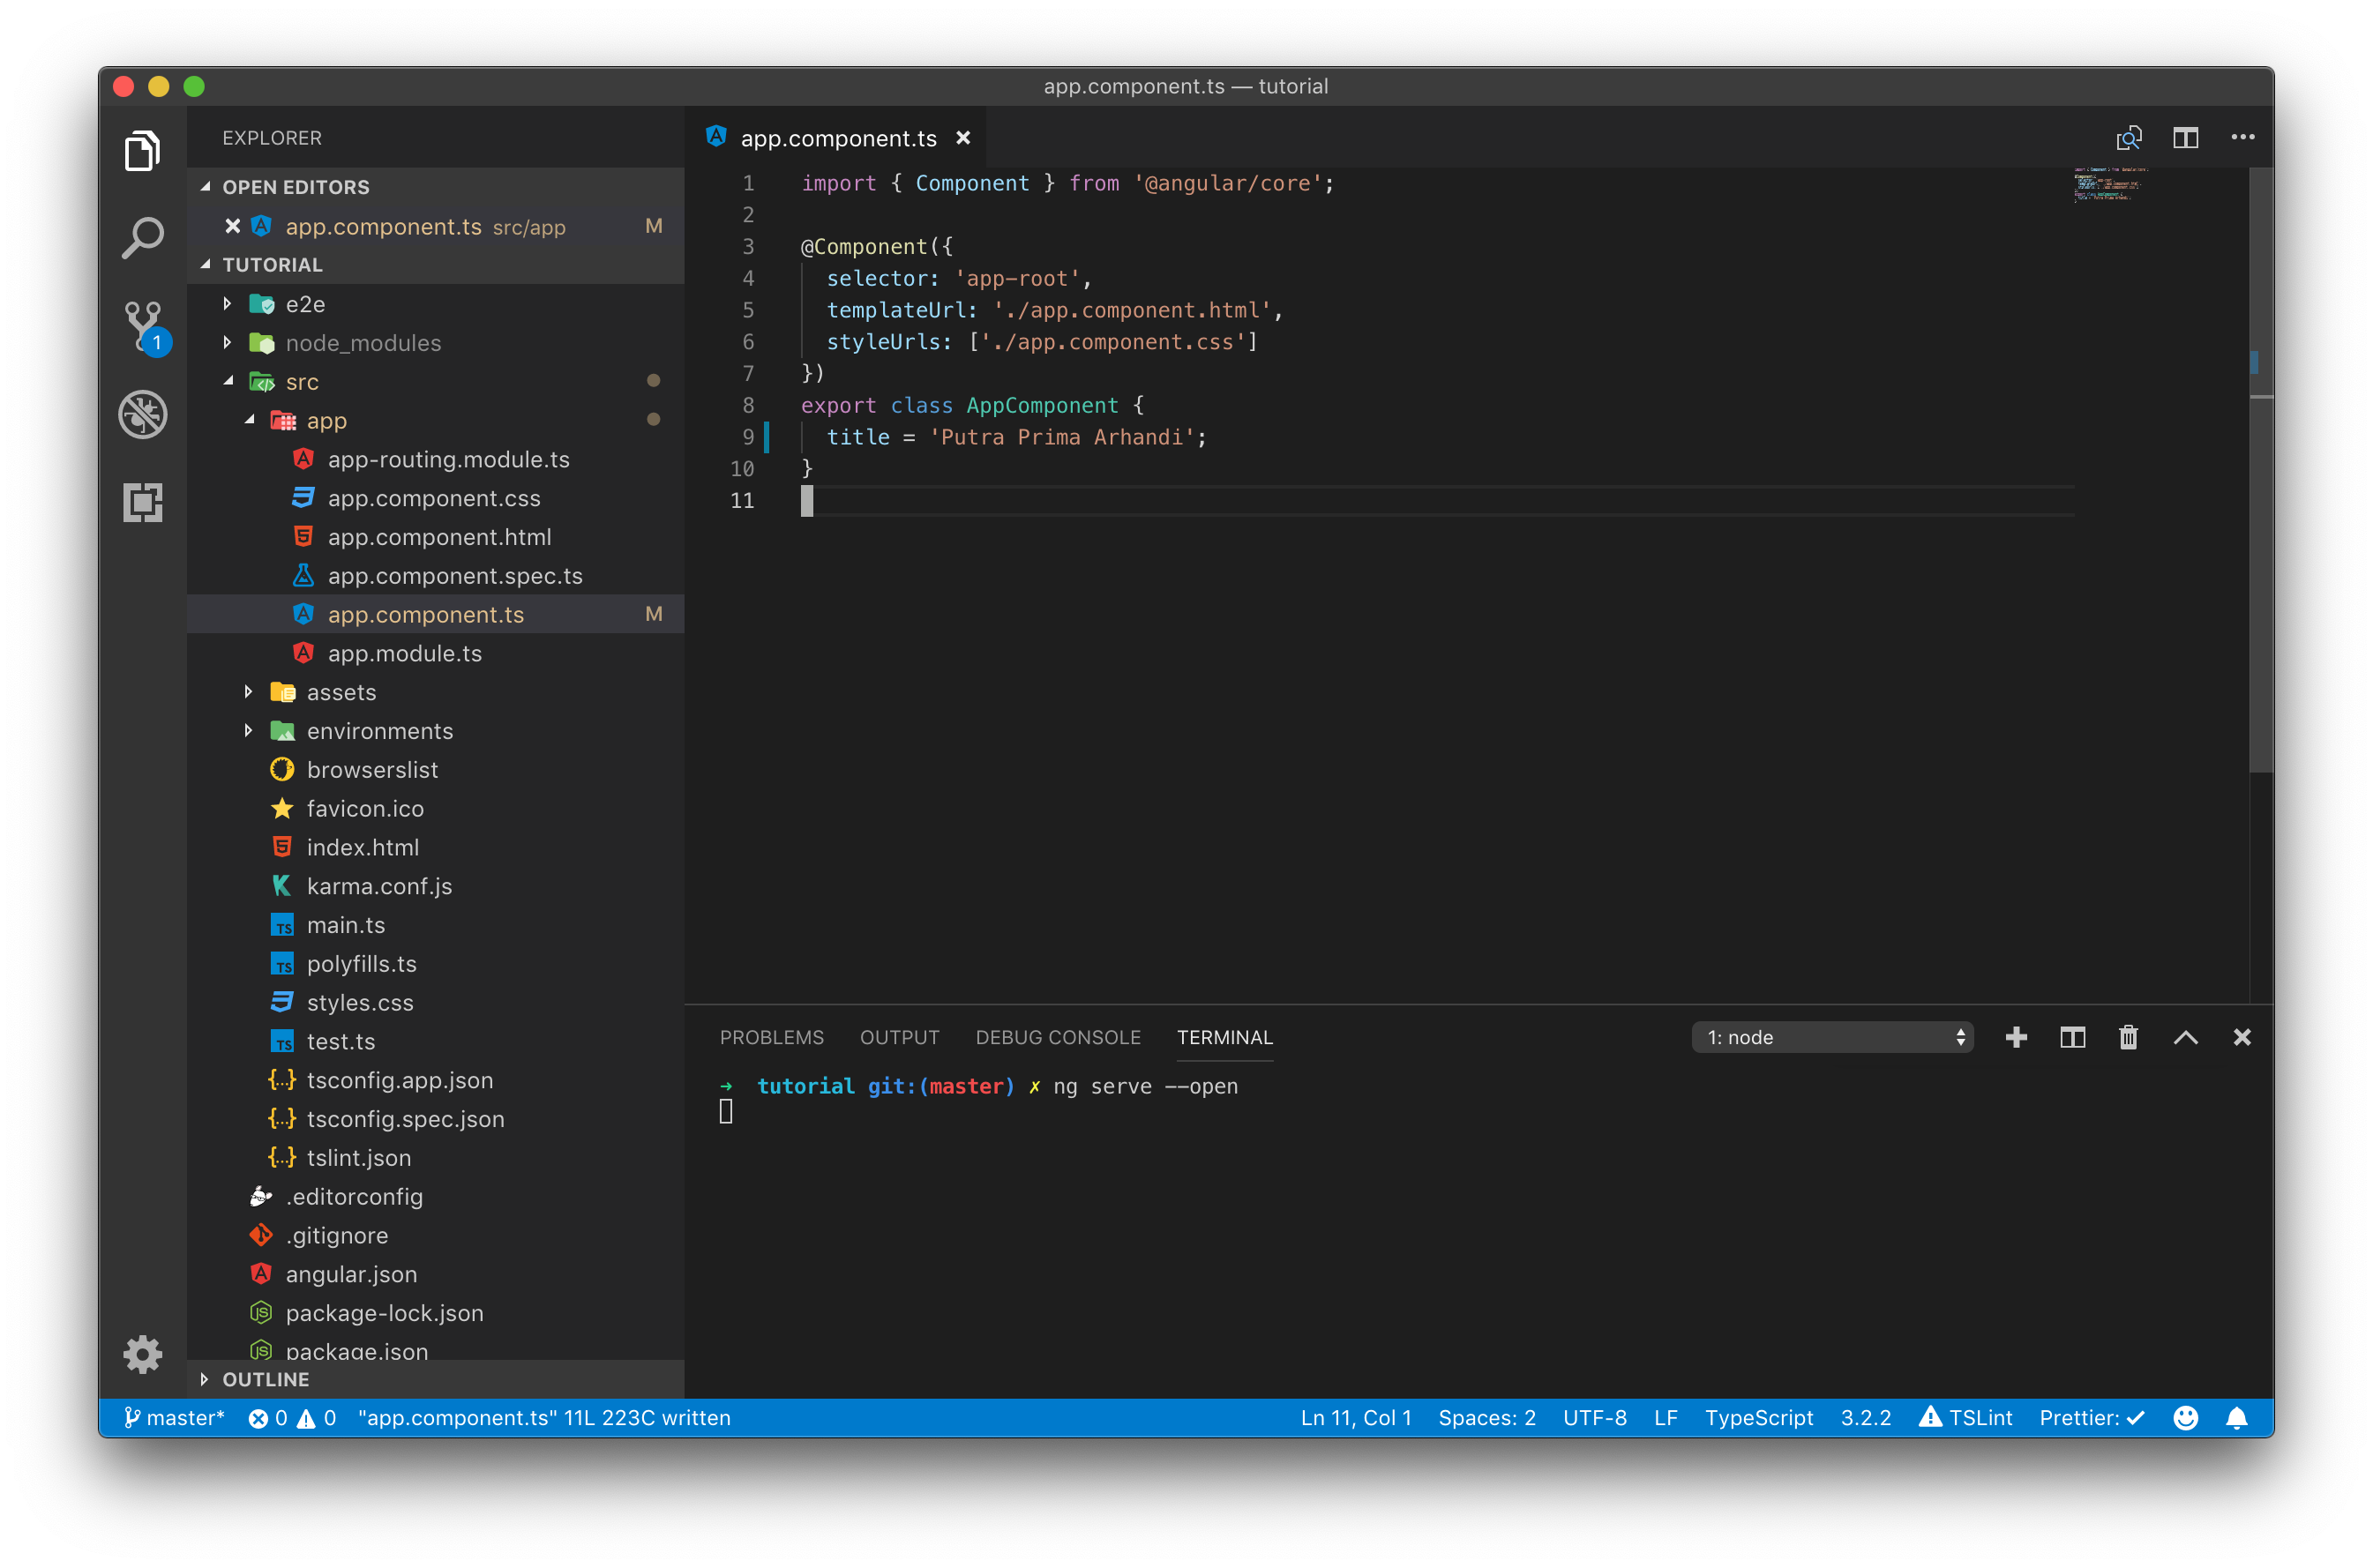Click the kill terminal button
2373x1568 pixels.
(x=2126, y=1038)
